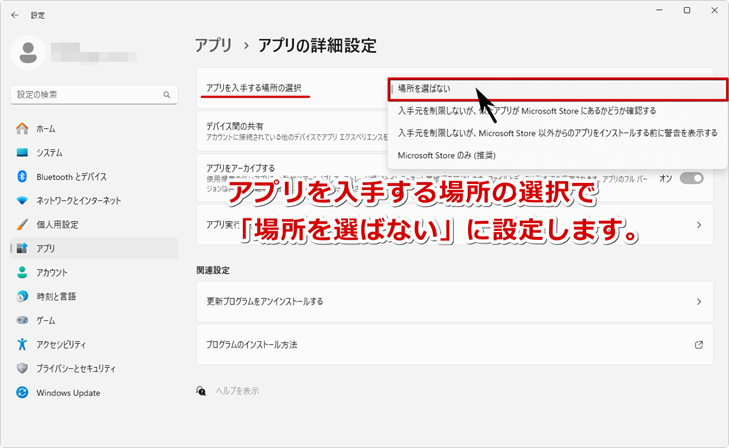Toggle the archive apps switch
Screen dimensions: 729x448
coord(691,177)
